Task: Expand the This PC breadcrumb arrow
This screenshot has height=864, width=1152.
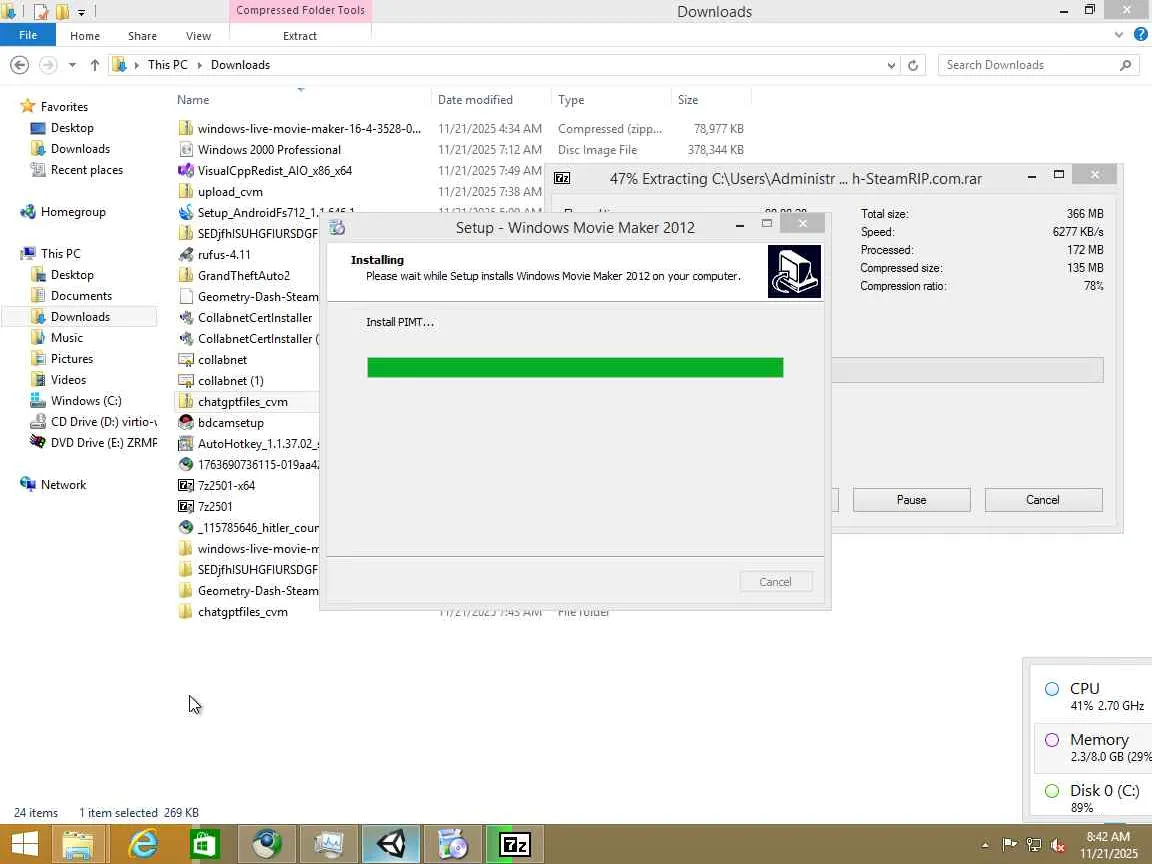Action: click(199, 65)
